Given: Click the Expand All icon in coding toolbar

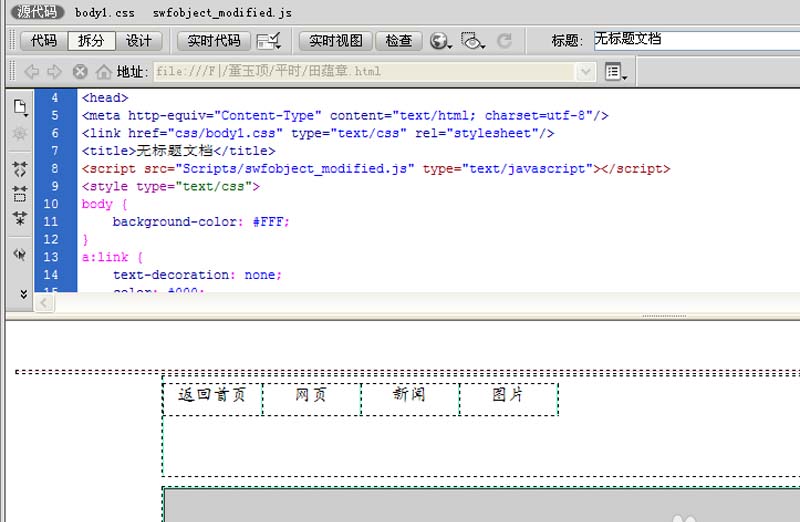Looking at the screenshot, I should click(20, 218).
